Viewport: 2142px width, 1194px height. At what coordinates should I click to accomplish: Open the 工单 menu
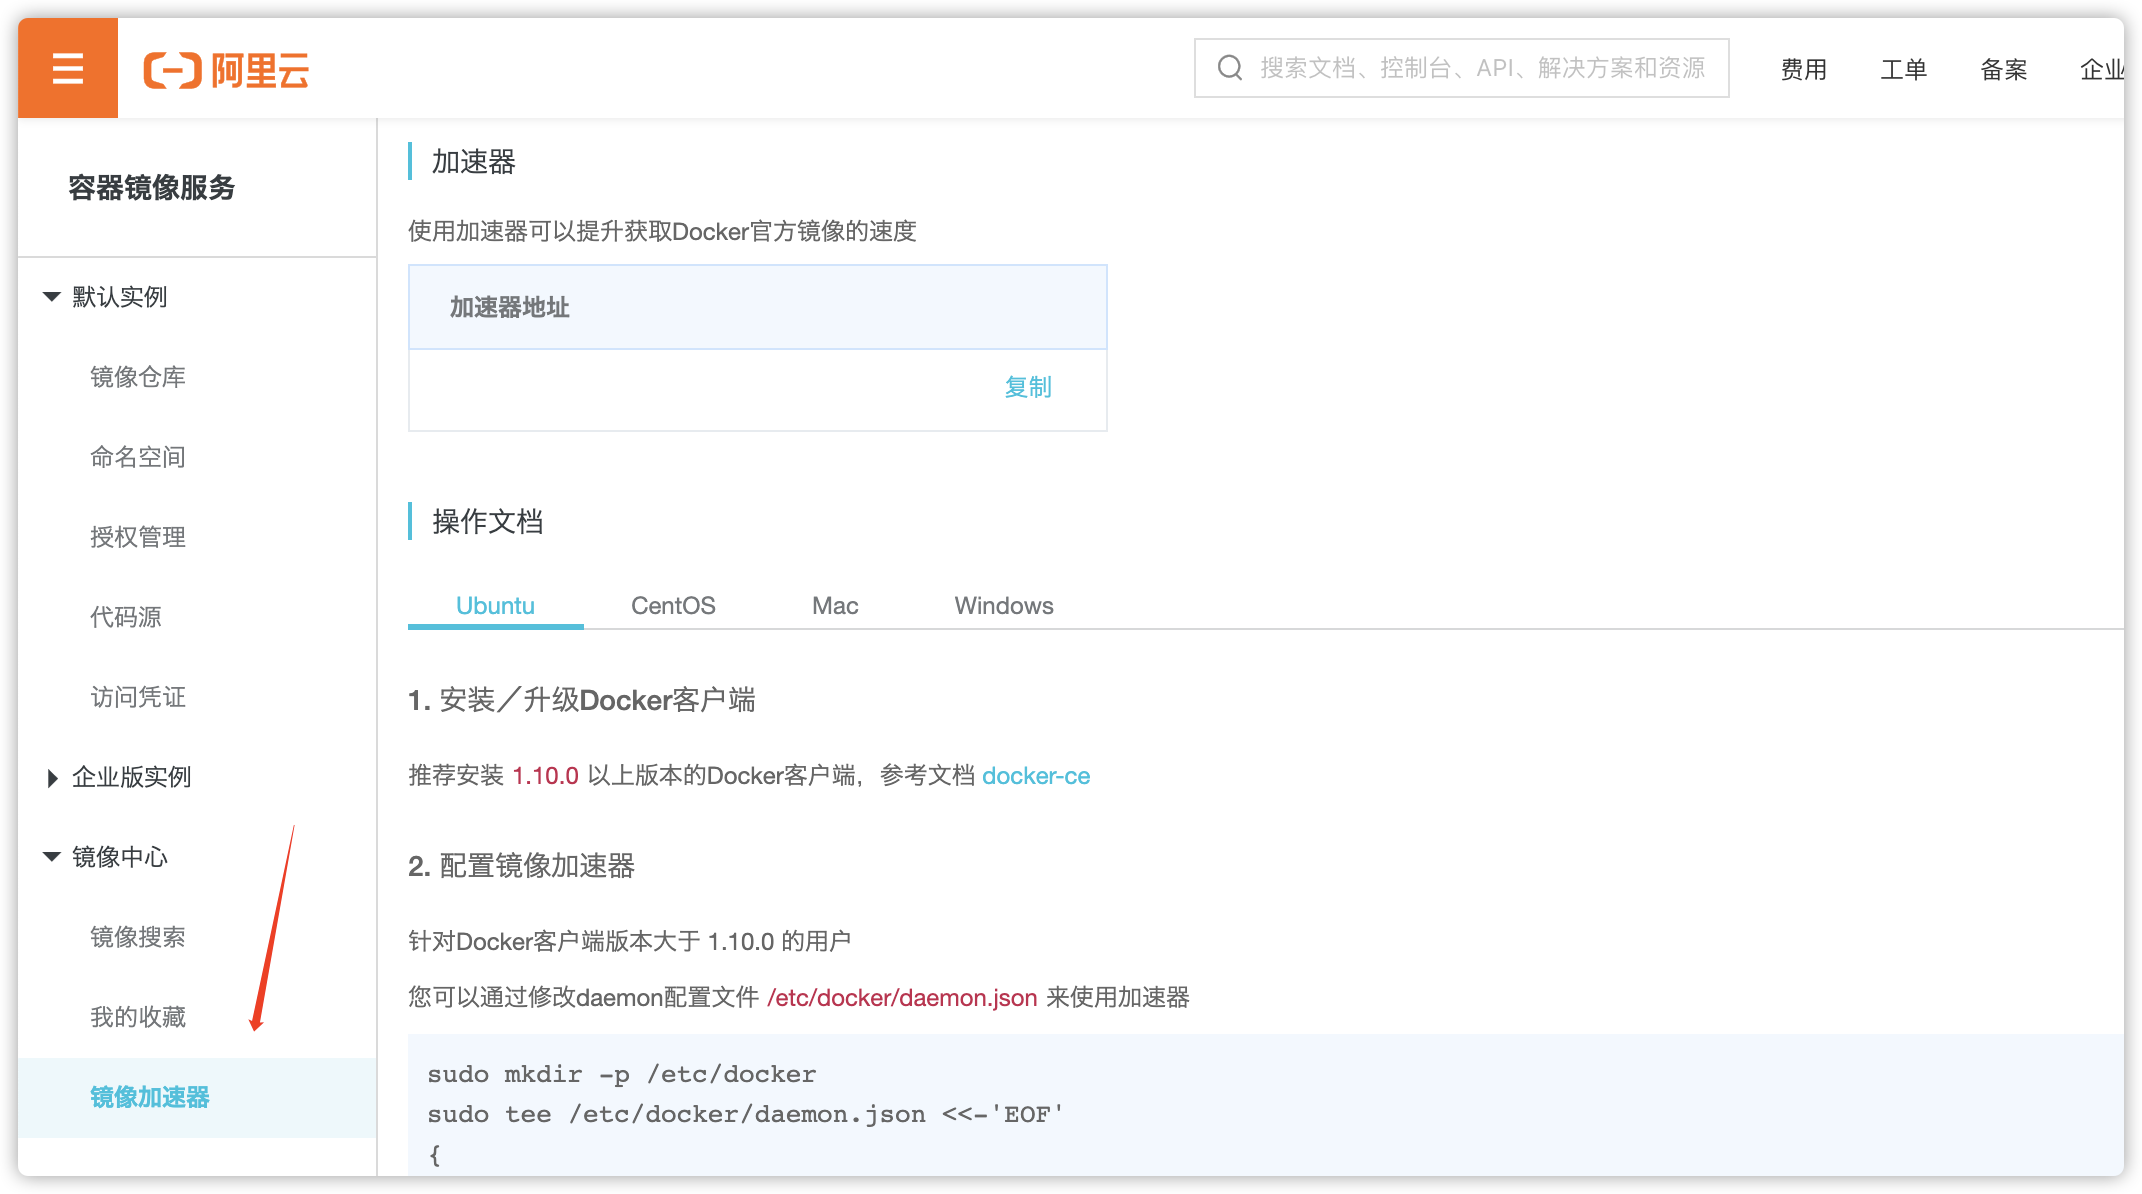(1903, 69)
